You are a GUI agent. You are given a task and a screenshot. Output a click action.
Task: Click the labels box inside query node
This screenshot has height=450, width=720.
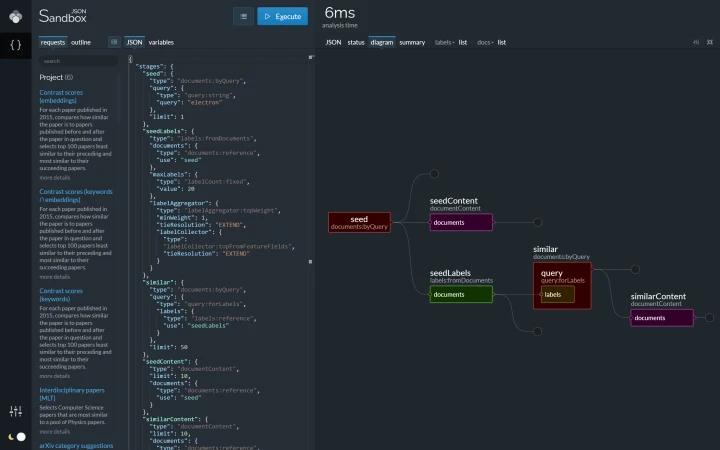click(x=557, y=294)
